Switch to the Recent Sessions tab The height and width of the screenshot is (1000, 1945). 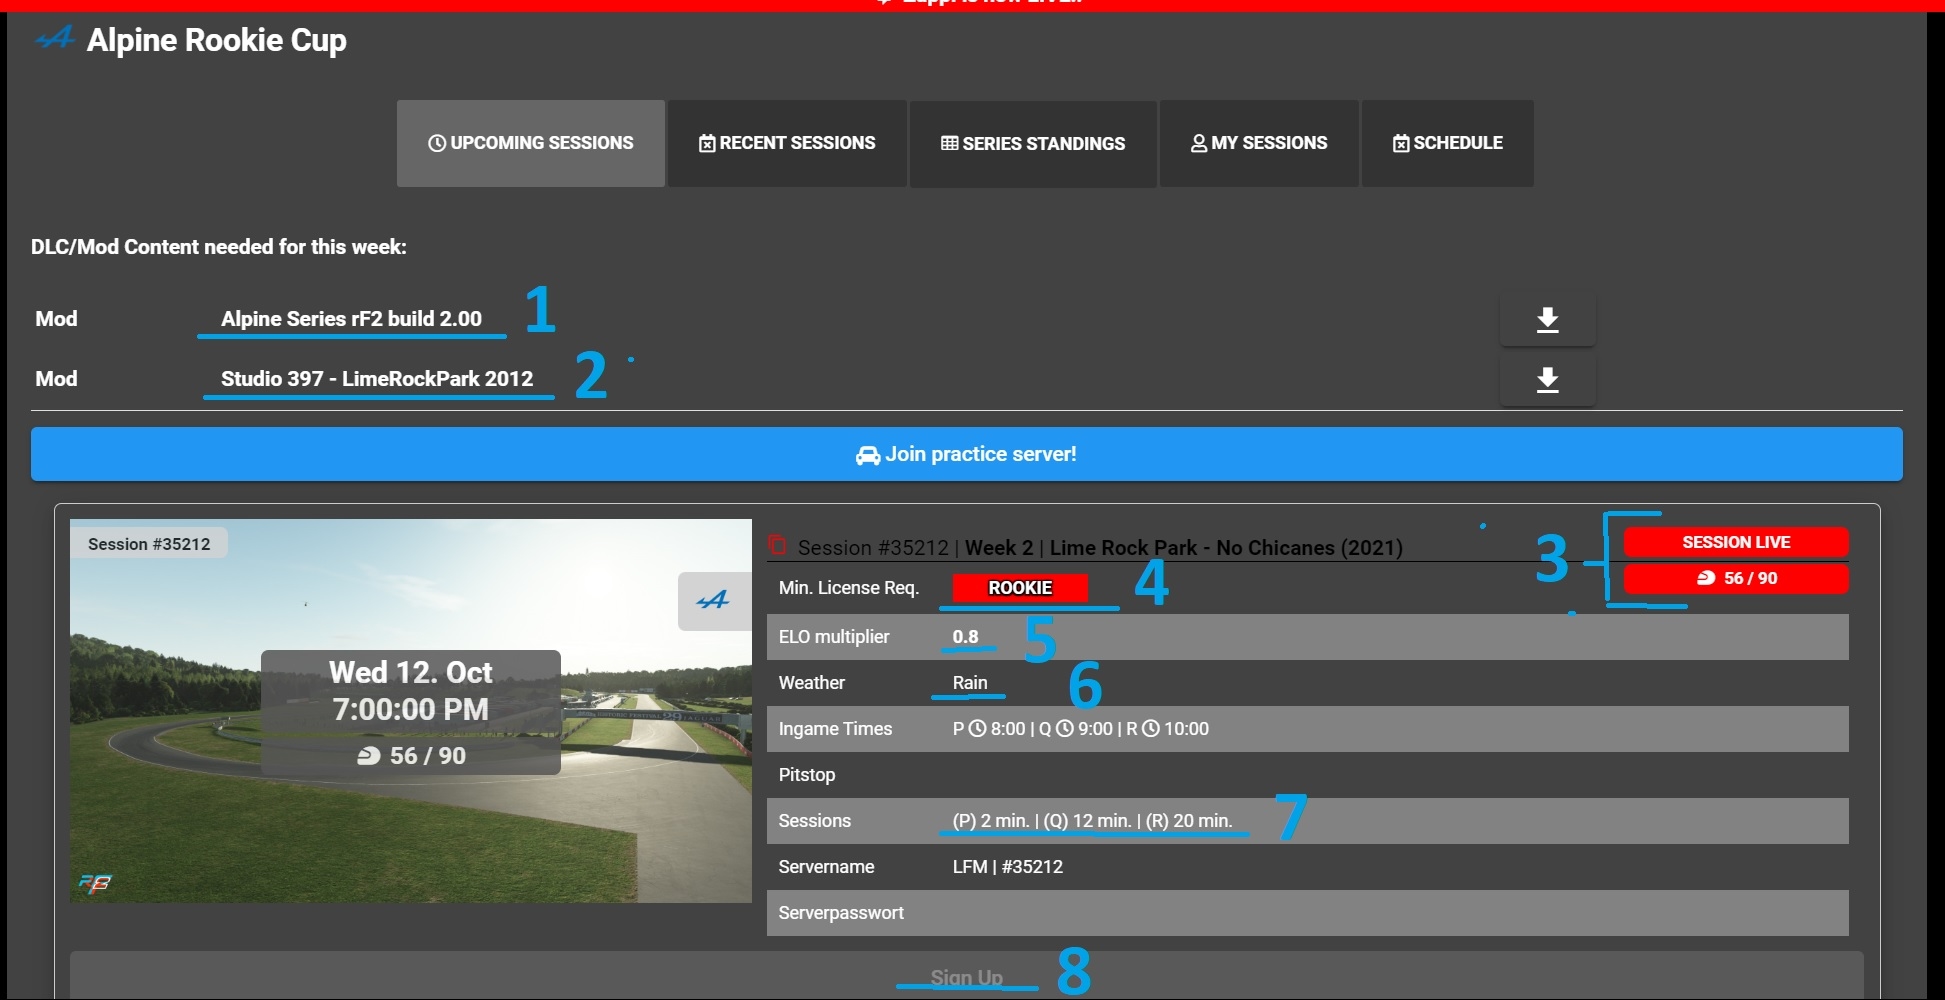point(787,143)
